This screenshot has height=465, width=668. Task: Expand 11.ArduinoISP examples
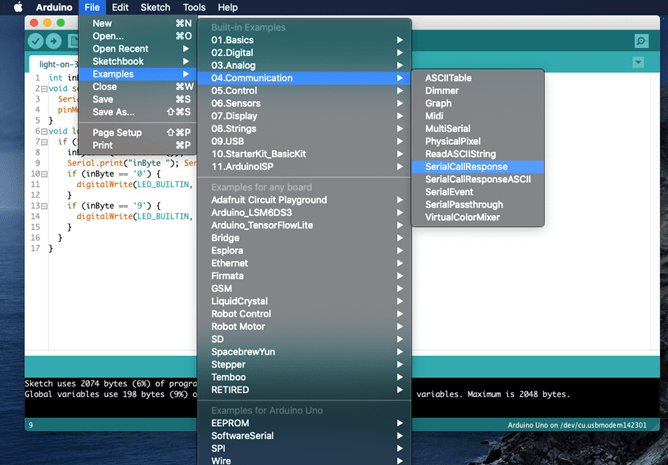tap(304, 167)
